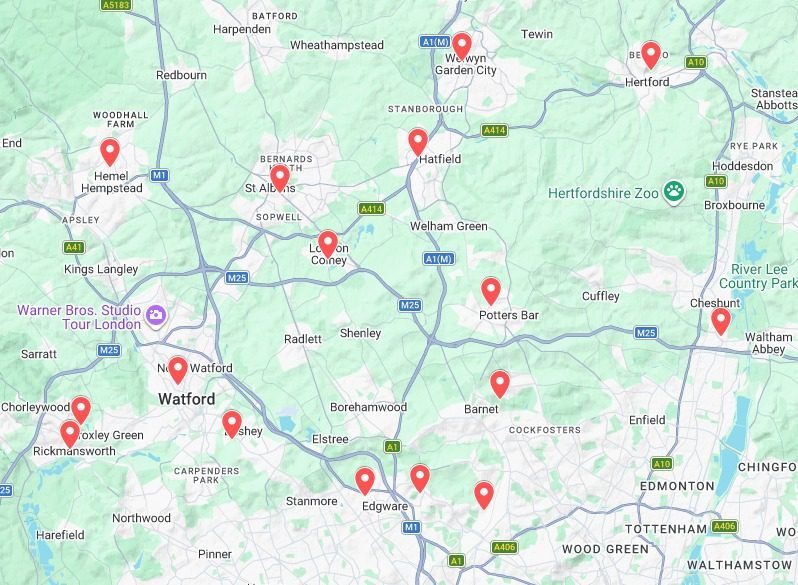The height and width of the screenshot is (585, 798).
Task: Click the Hatfield location pin
Action: coord(418,142)
